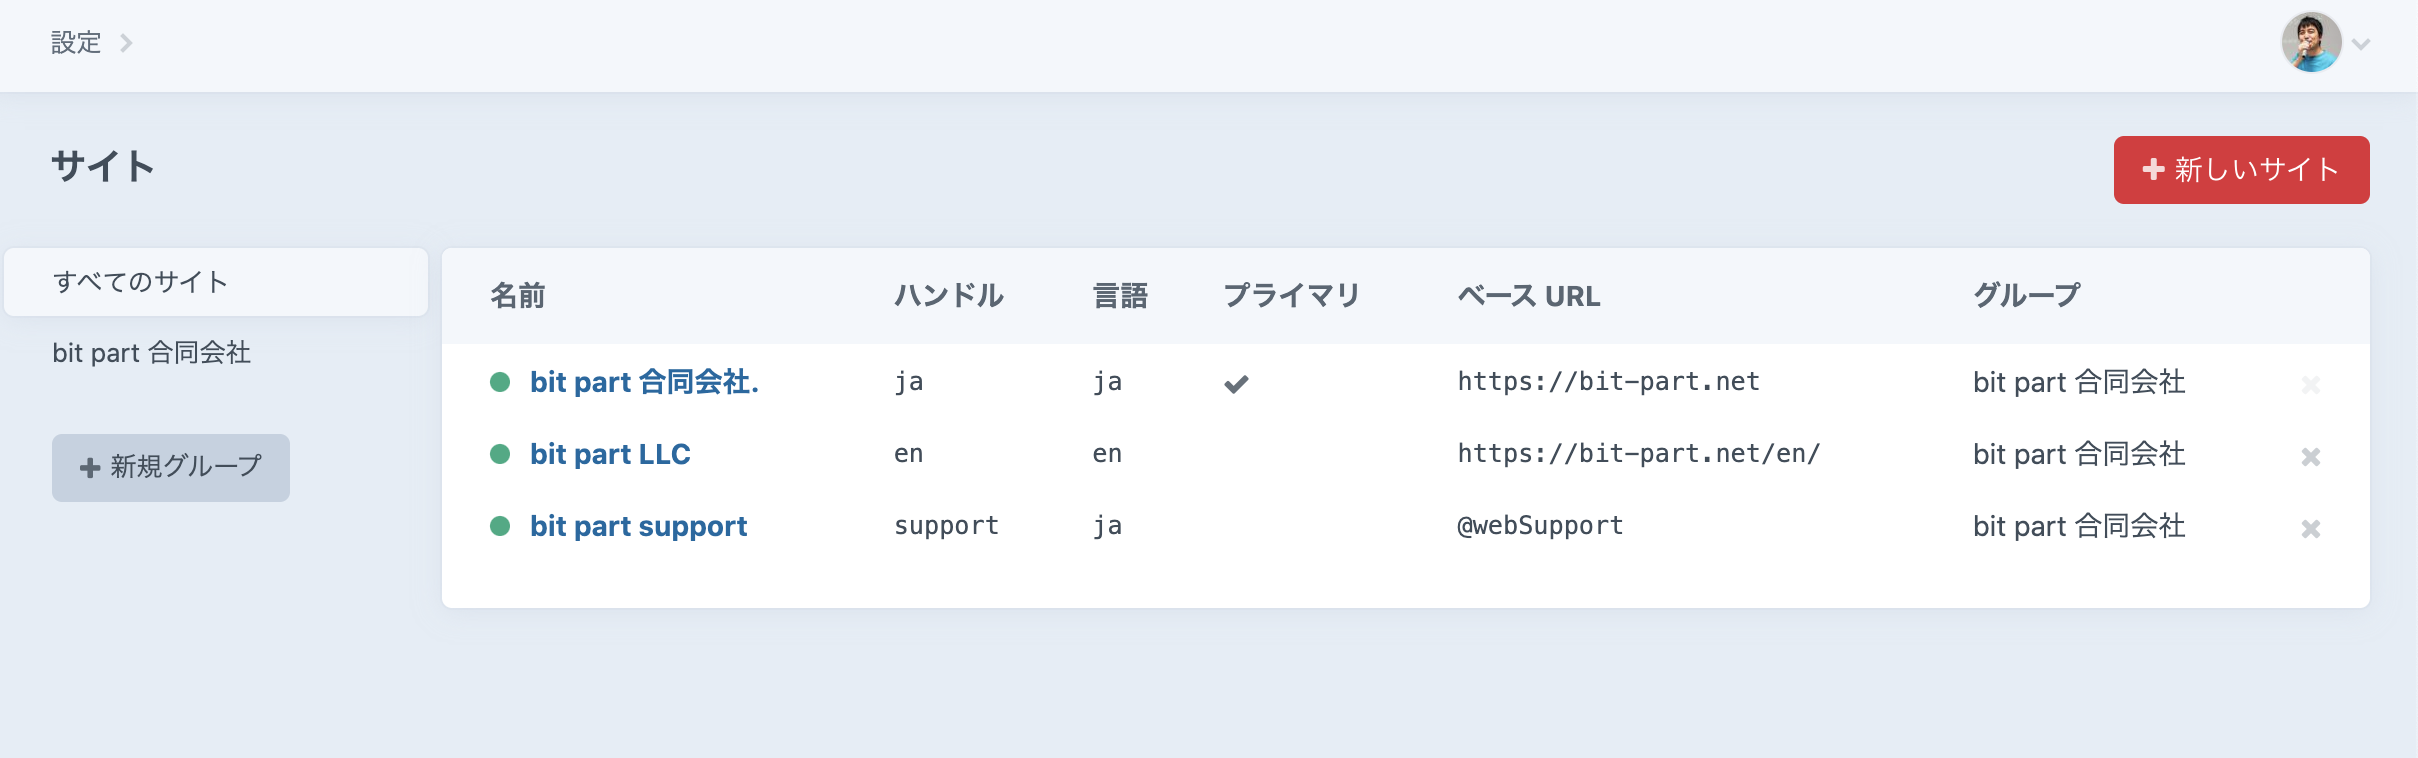
Task: Click the plus icon on 新規グループ
Action: [89, 467]
